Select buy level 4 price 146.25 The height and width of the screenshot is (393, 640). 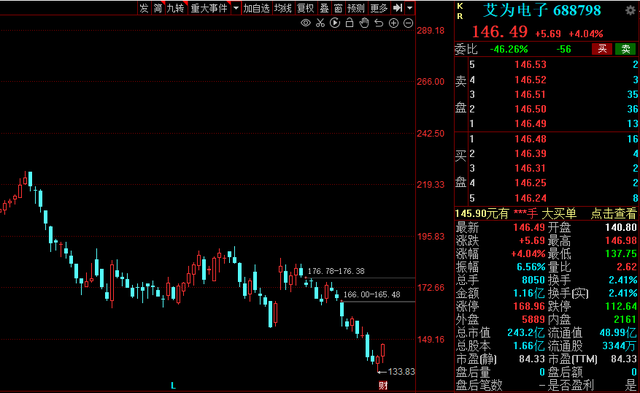[x=530, y=183]
